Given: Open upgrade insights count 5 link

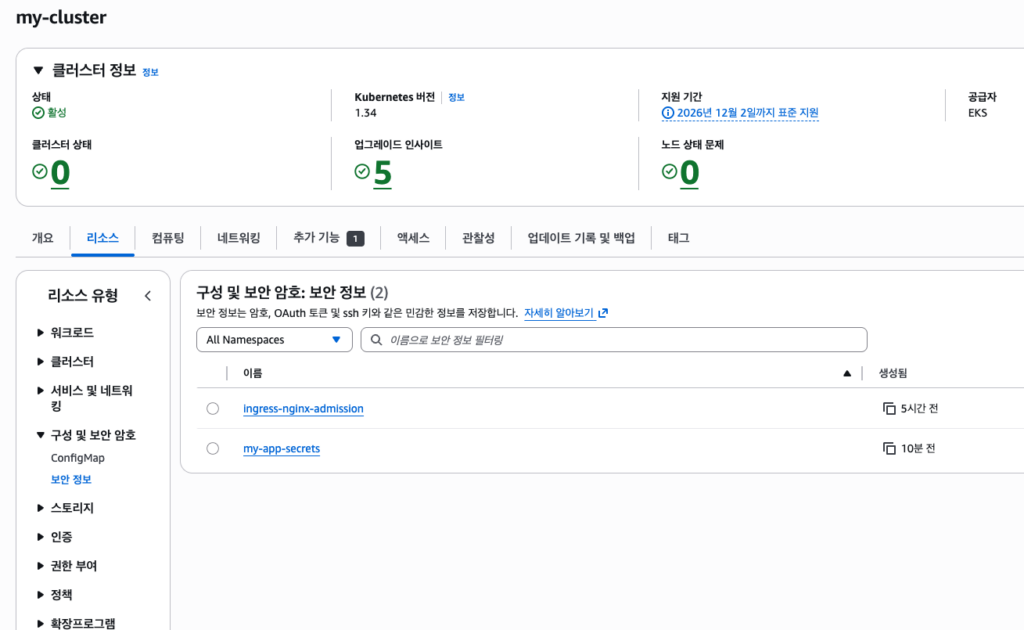Looking at the screenshot, I should [x=382, y=174].
